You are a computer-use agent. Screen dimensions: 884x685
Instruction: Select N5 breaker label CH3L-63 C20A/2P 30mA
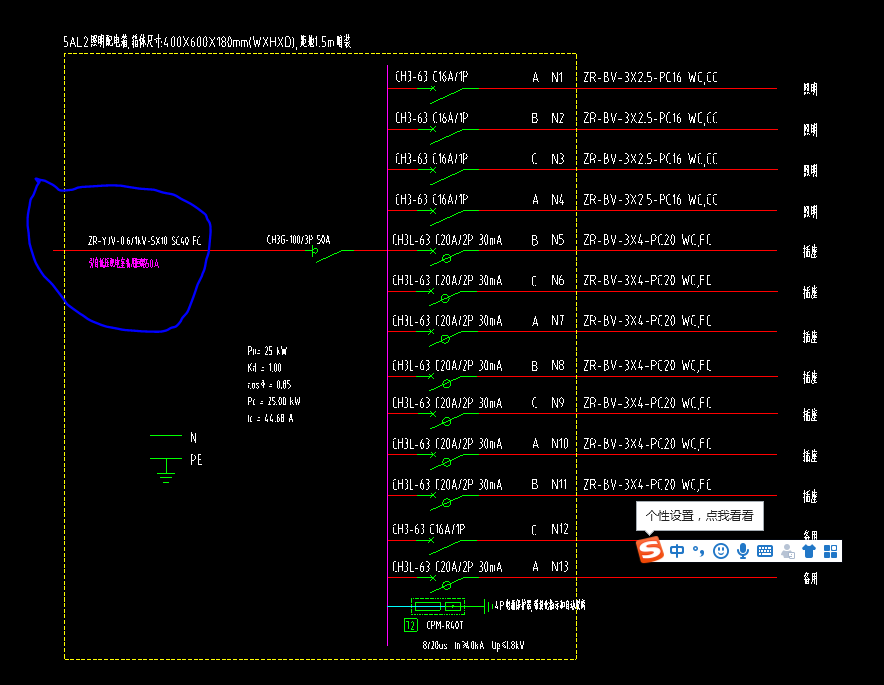pyautogui.click(x=447, y=240)
